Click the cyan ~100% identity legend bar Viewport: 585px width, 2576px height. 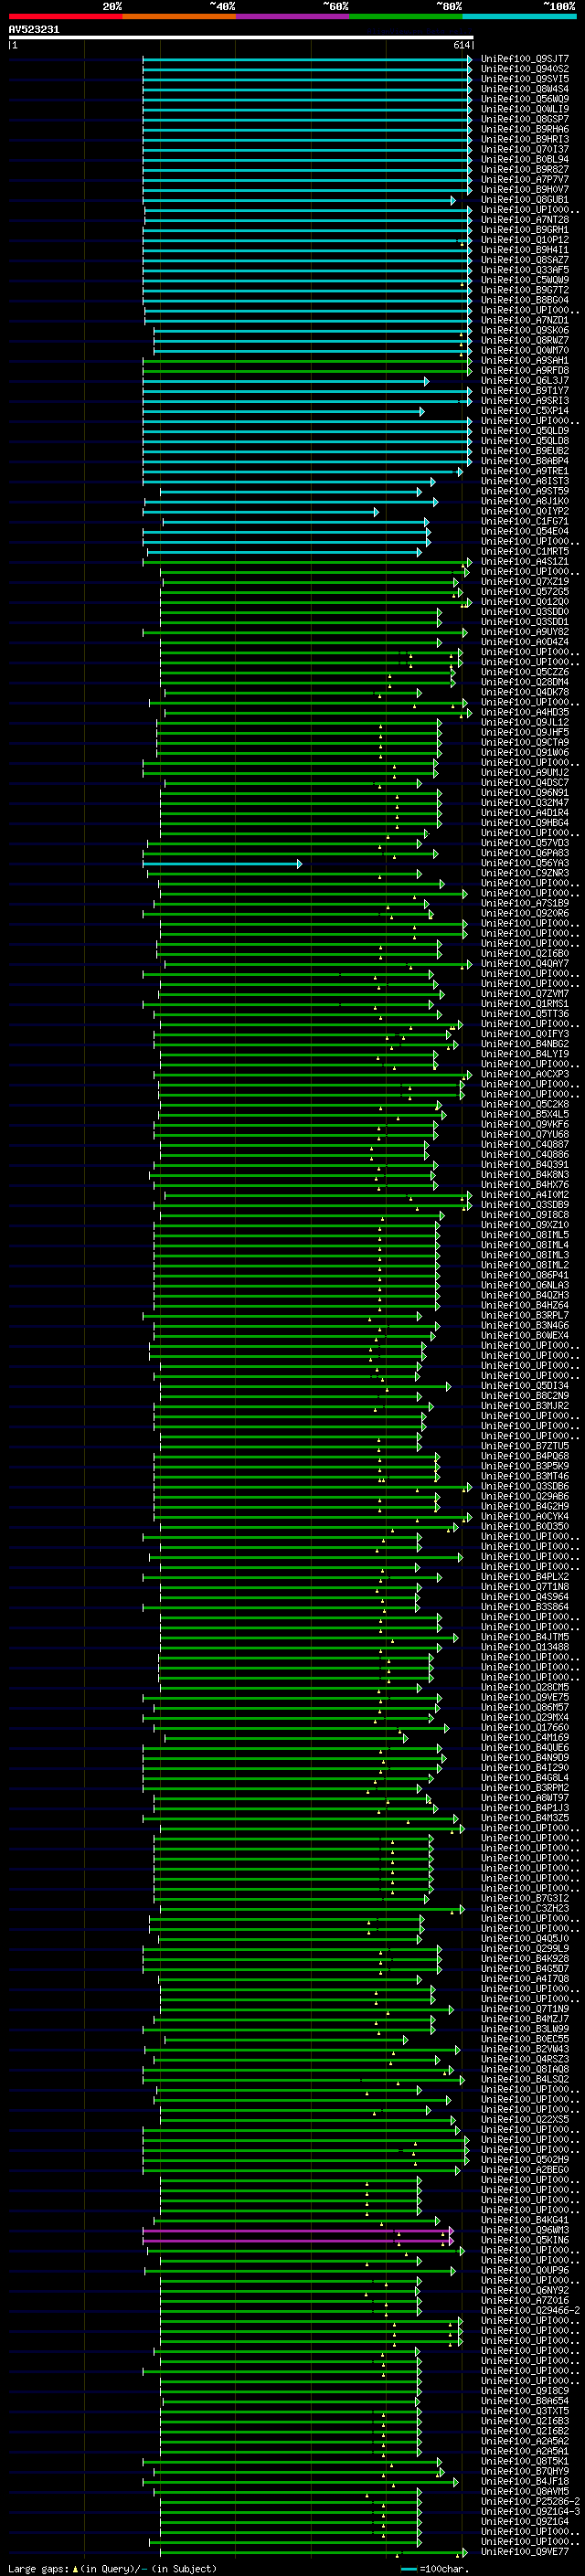tap(519, 16)
